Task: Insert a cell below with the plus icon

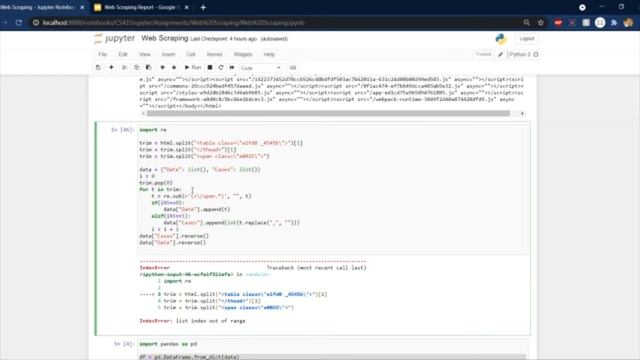Action: tap(111, 67)
